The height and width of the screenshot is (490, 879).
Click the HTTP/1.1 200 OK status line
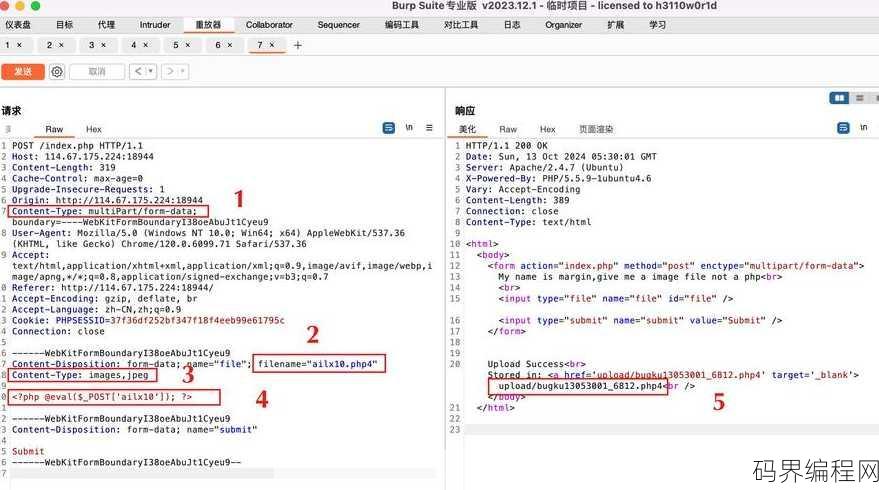click(x=506, y=146)
